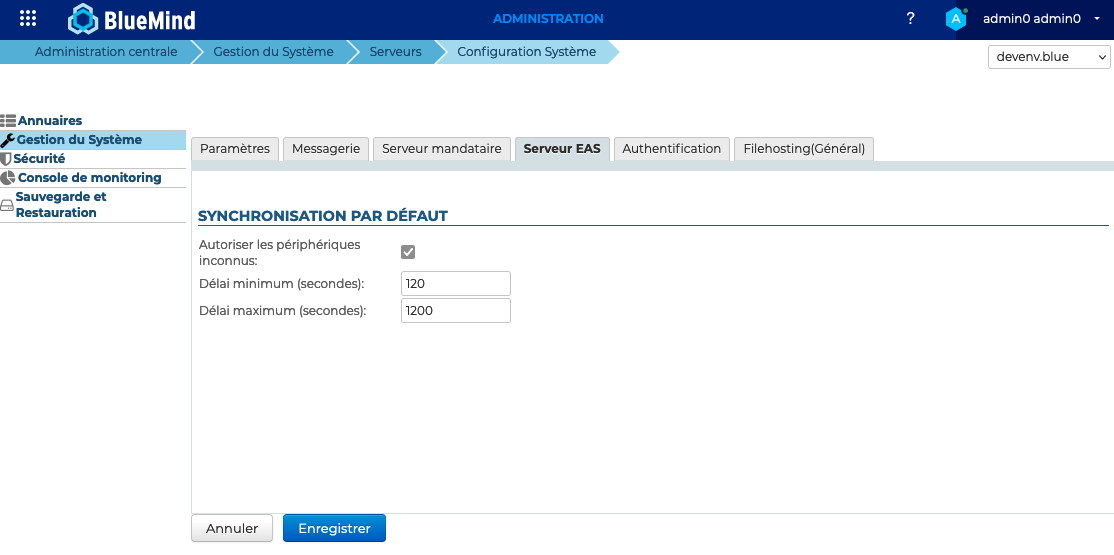Open the applications grid menu icon

pyautogui.click(x=28, y=18)
